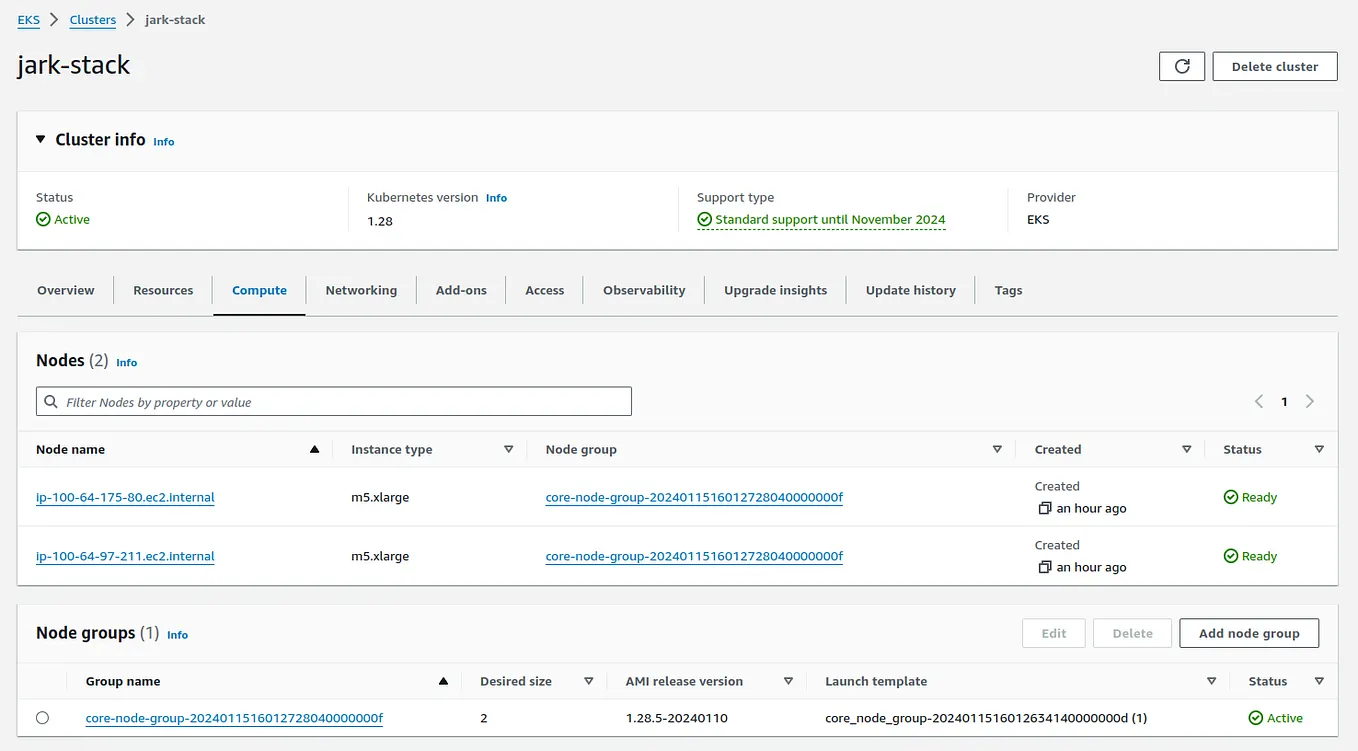Sort Node groups by Group name arrow
1358x751 pixels.
coord(443,681)
